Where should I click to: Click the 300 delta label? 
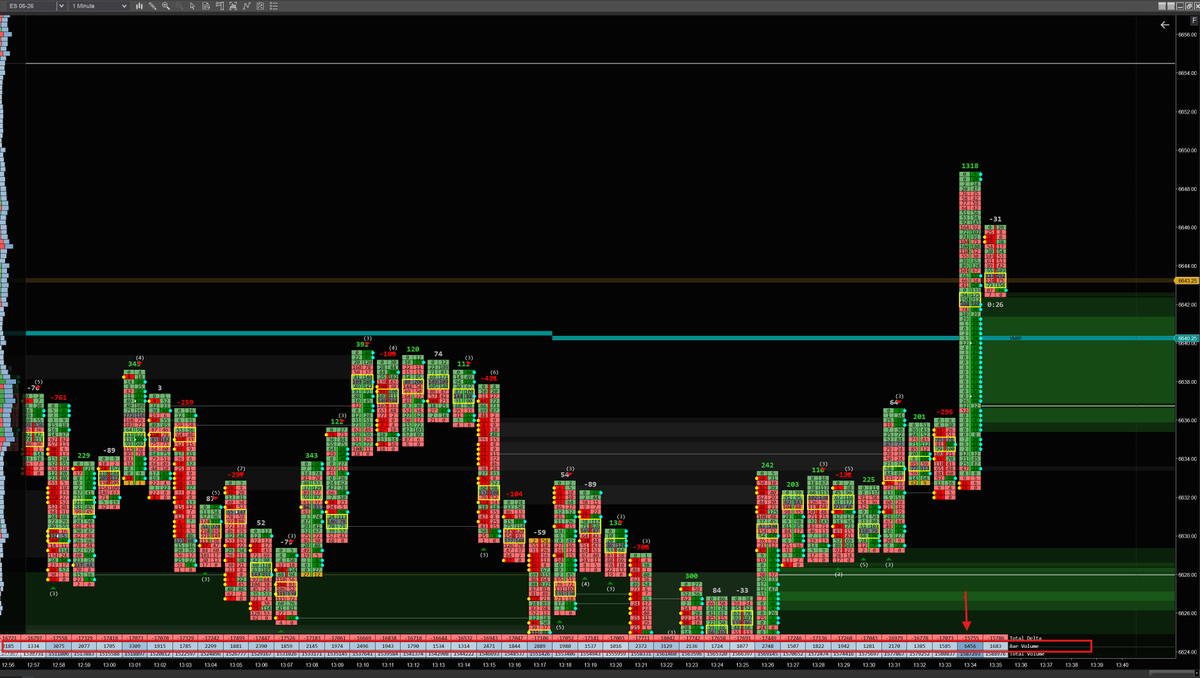tap(691, 577)
